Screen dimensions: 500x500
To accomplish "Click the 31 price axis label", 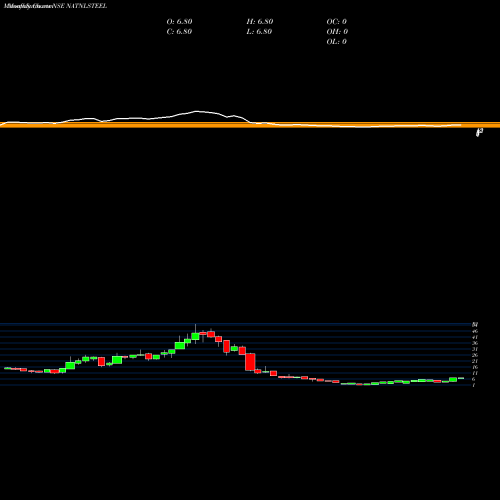I will (x=475, y=349).
